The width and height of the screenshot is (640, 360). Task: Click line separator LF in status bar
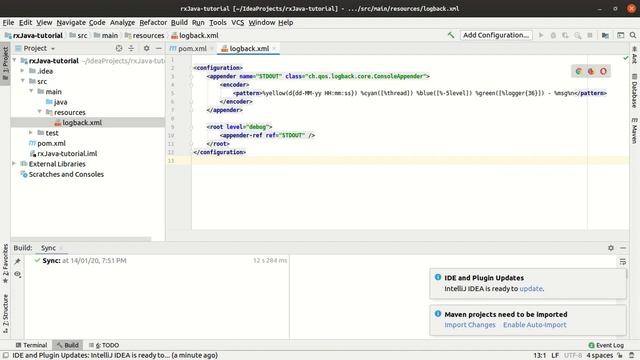click(555, 356)
